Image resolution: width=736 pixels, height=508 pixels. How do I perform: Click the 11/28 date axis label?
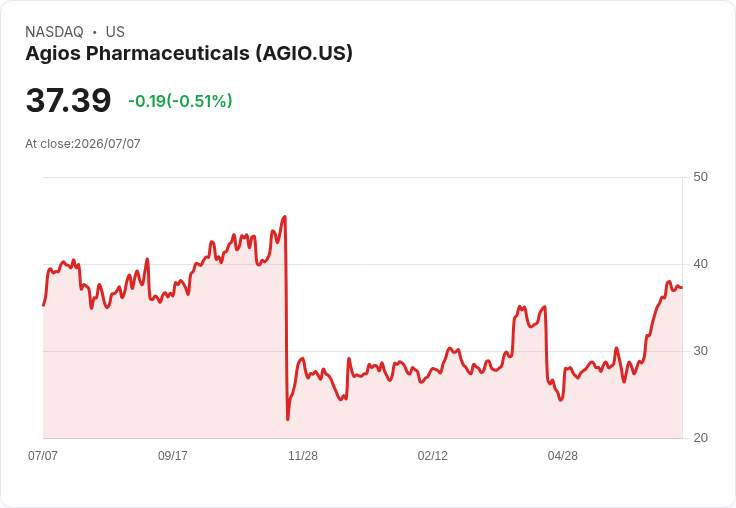pos(303,455)
